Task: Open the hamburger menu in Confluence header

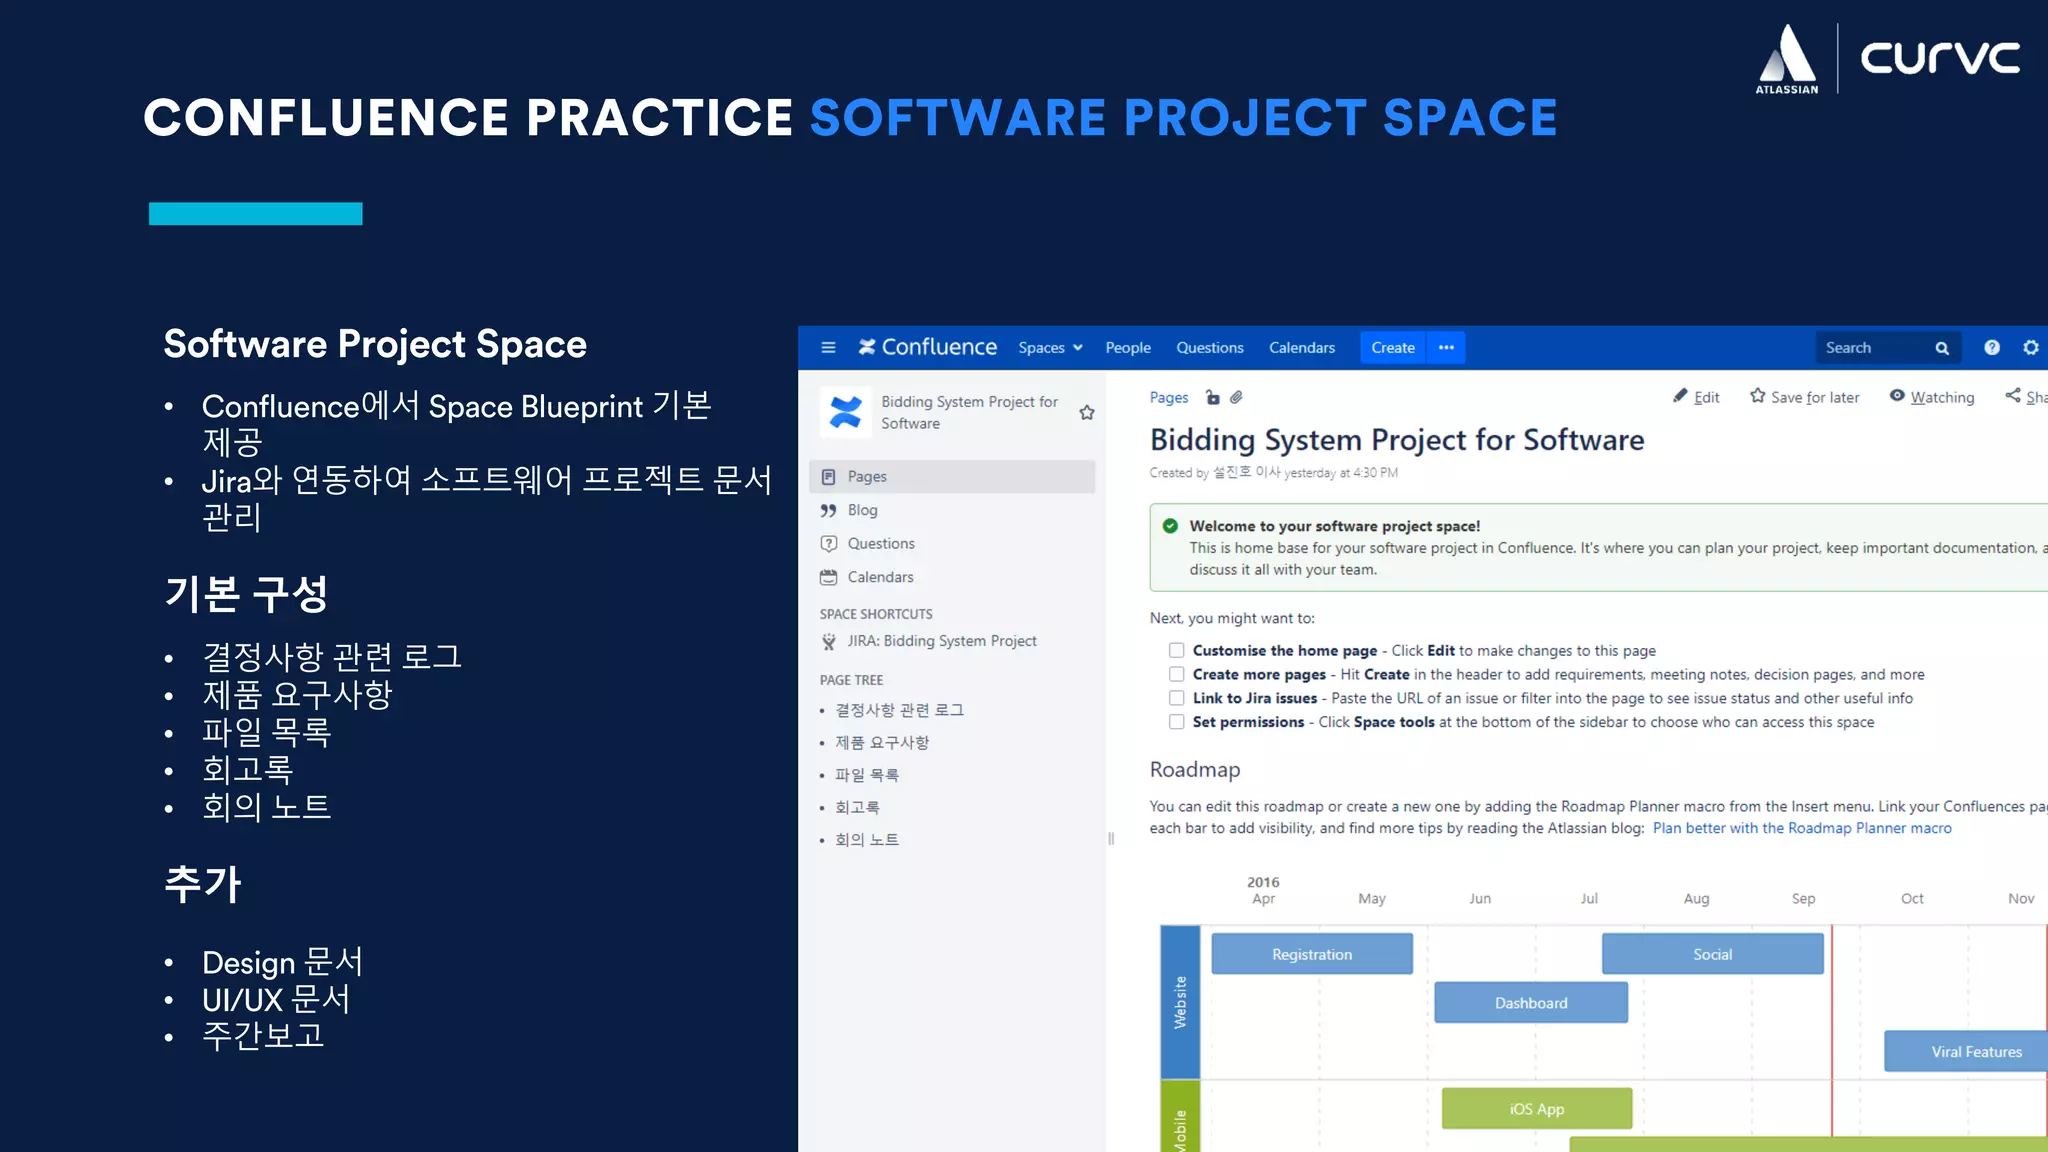Action: (828, 347)
